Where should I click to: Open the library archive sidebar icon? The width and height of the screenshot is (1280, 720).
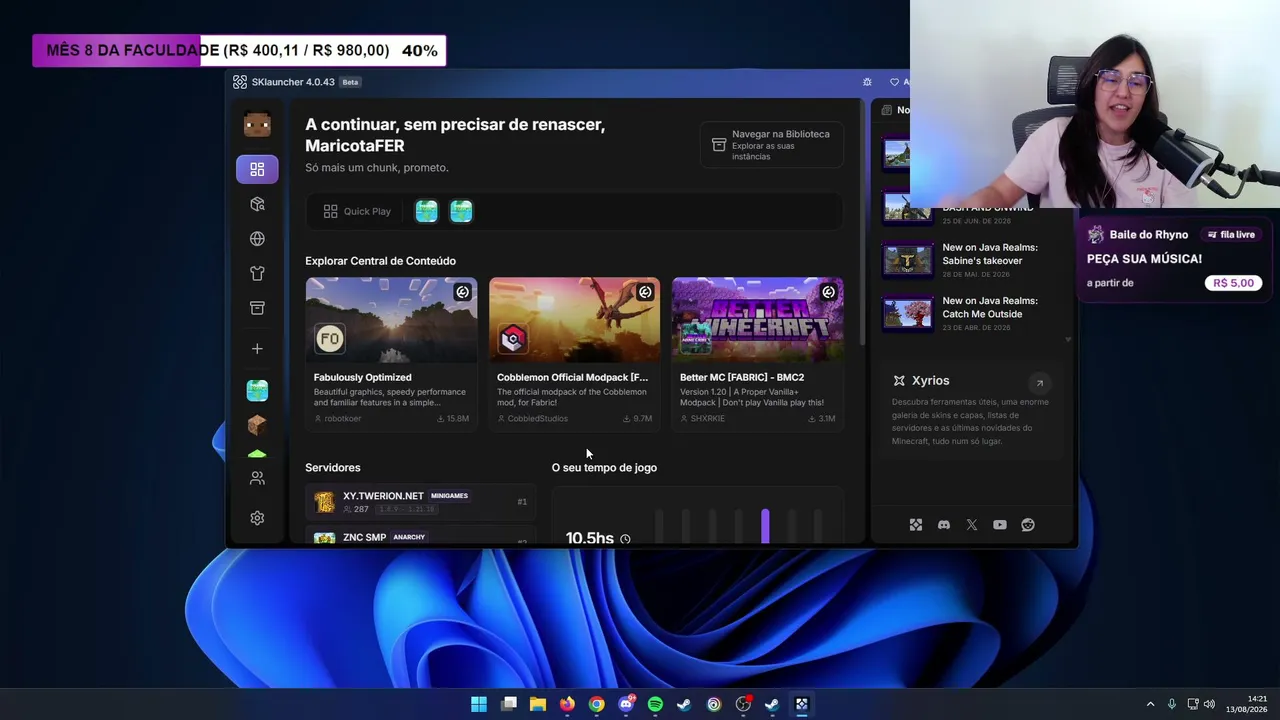coord(257,308)
